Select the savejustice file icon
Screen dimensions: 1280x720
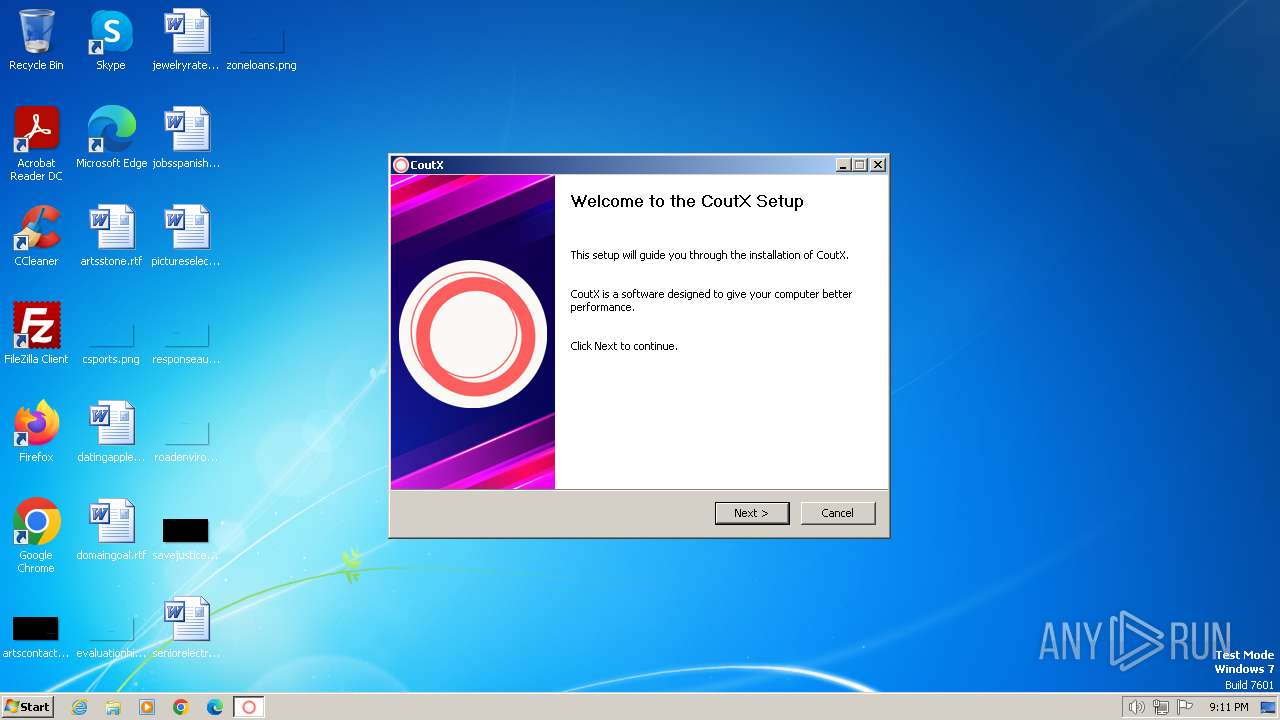[x=186, y=538]
